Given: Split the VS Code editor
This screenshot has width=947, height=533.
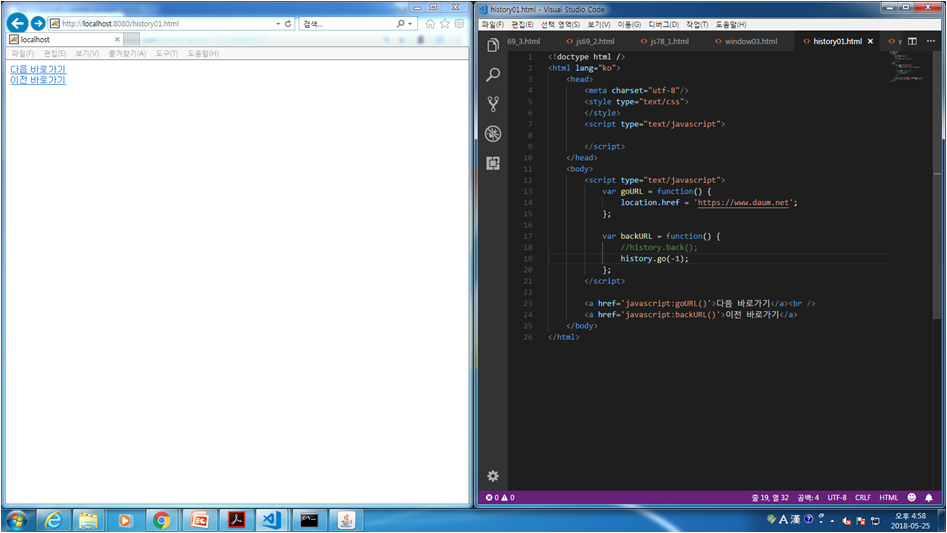Looking at the screenshot, I should coord(912,41).
